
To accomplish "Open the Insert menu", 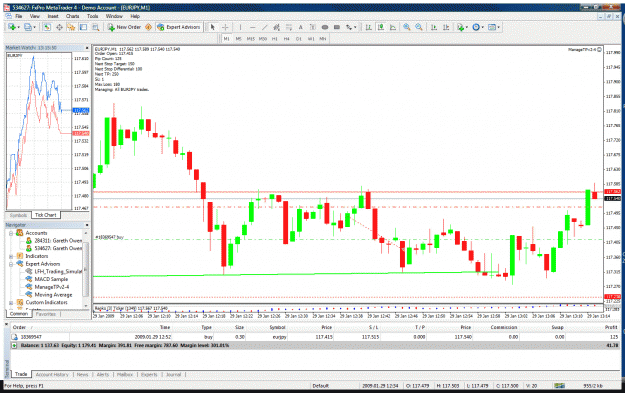I will [53, 16].
